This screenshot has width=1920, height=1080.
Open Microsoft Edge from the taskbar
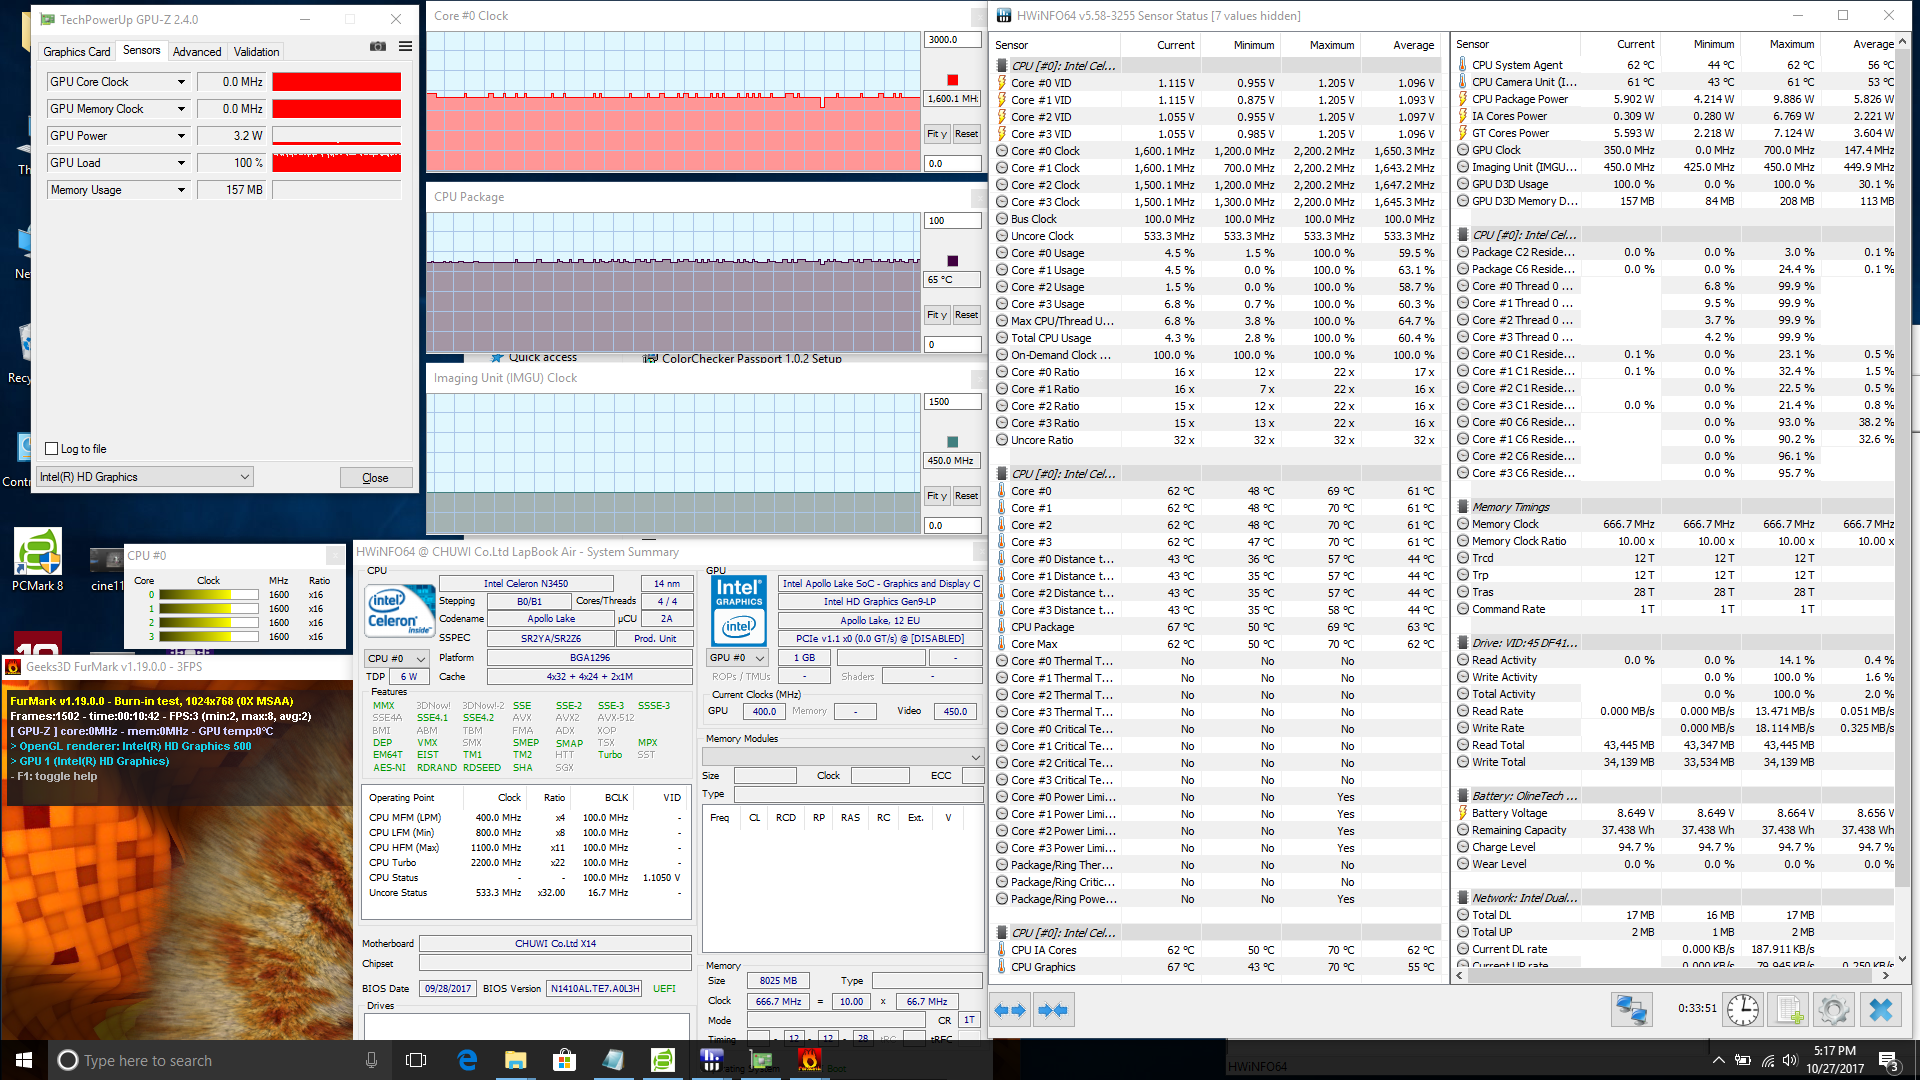pyautogui.click(x=467, y=1060)
